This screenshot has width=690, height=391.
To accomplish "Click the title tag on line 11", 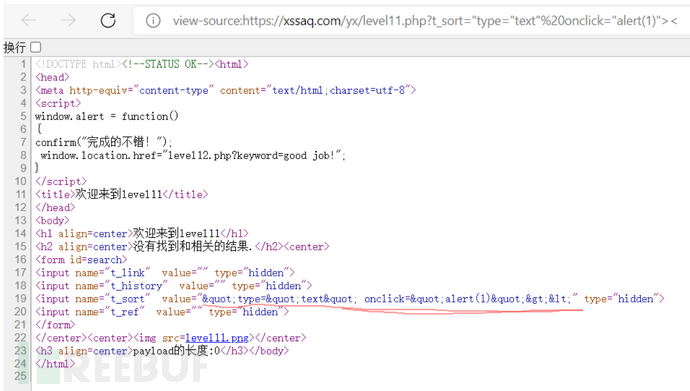I will (121, 194).
